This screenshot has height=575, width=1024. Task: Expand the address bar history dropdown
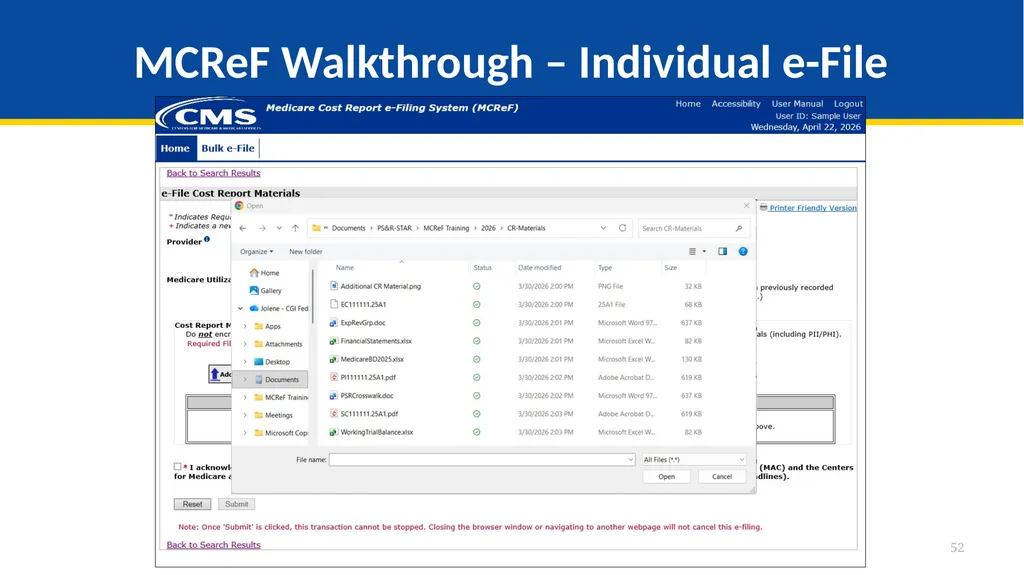pyautogui.click(x=603, y=228)
